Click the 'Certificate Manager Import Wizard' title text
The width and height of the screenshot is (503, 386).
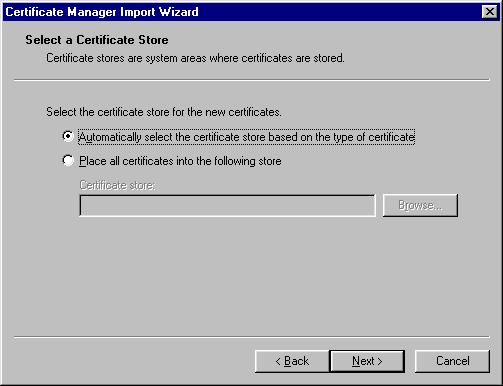tap(102, 12)
